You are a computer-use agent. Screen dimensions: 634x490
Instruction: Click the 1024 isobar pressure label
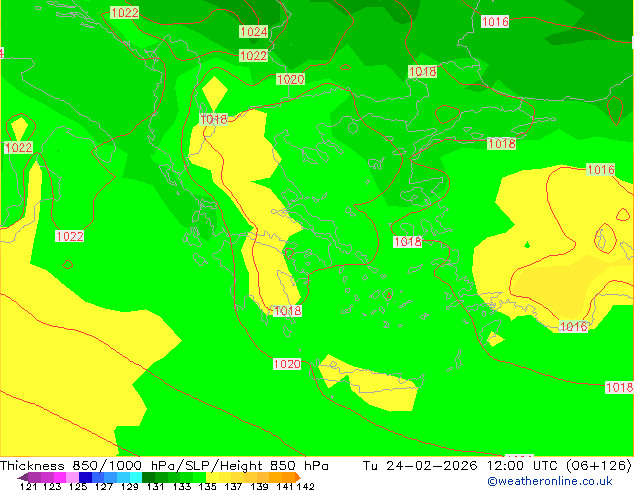pyautogui.click(x=254, y=32)
